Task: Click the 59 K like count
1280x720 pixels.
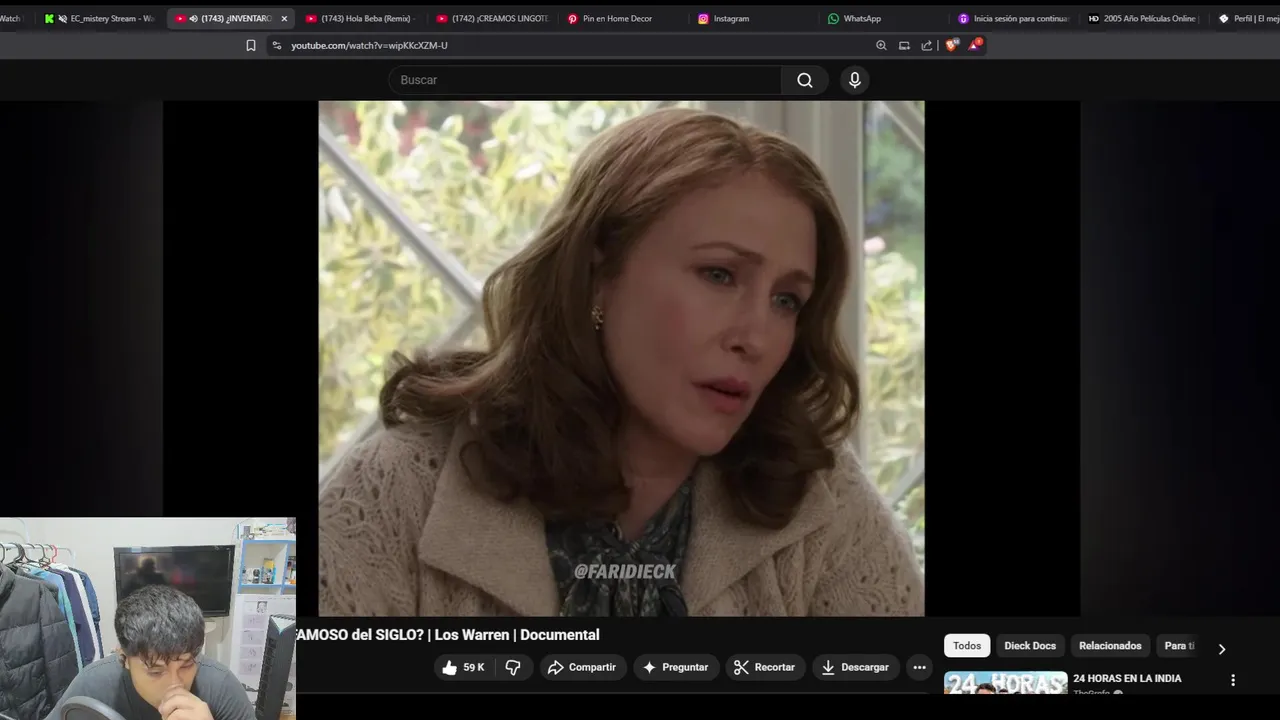Action: pyautogui.click(x=473, y=667)
